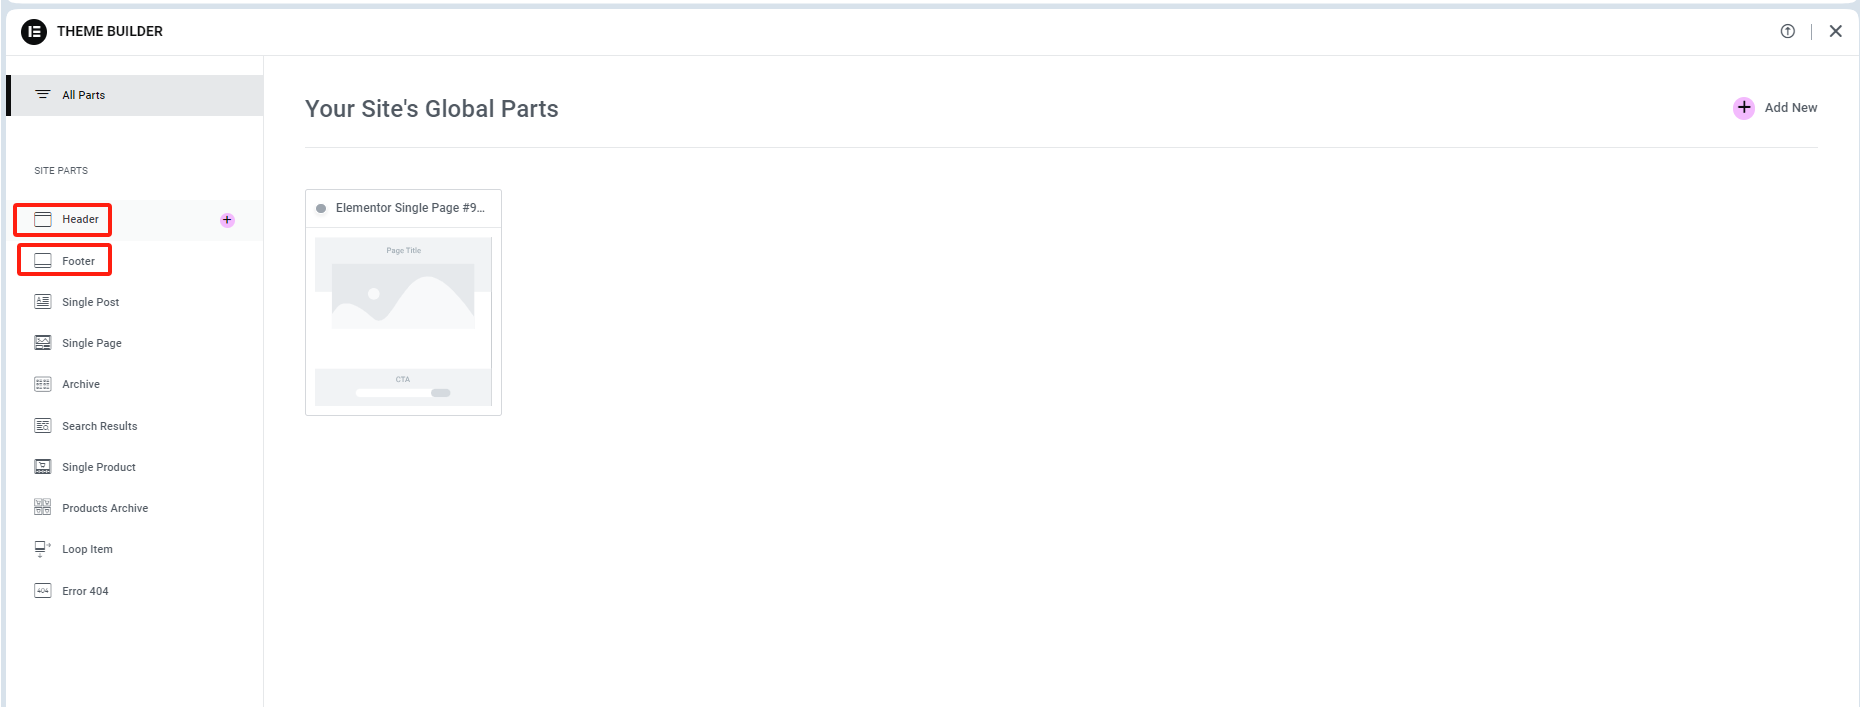The height and width of the screenshot is (707, 1860).
Task: Click the All Parts filter icon
Action: pyautogui.click(x=43, y=95)
